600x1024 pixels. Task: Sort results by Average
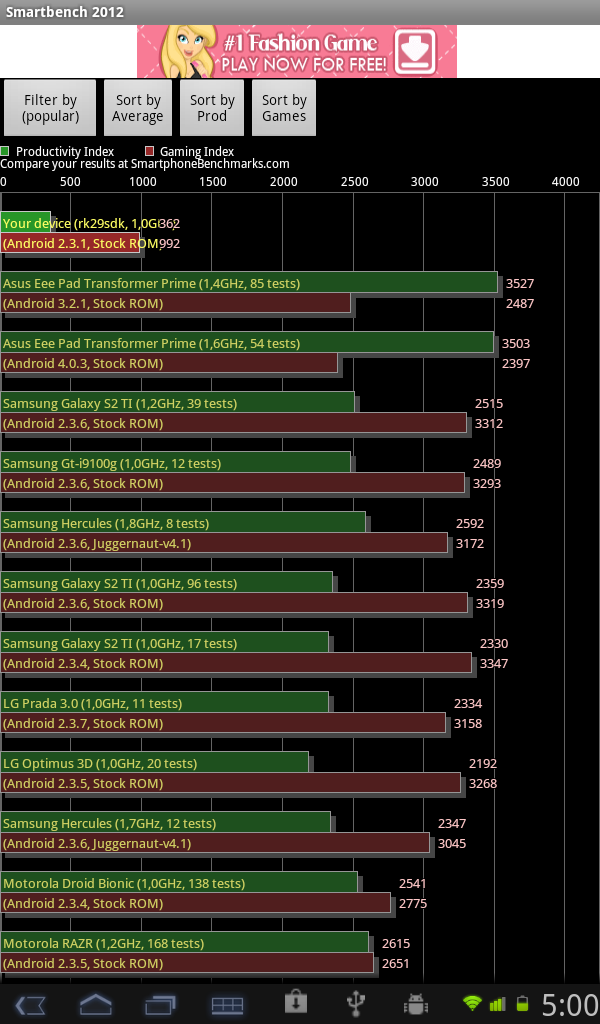138,108
